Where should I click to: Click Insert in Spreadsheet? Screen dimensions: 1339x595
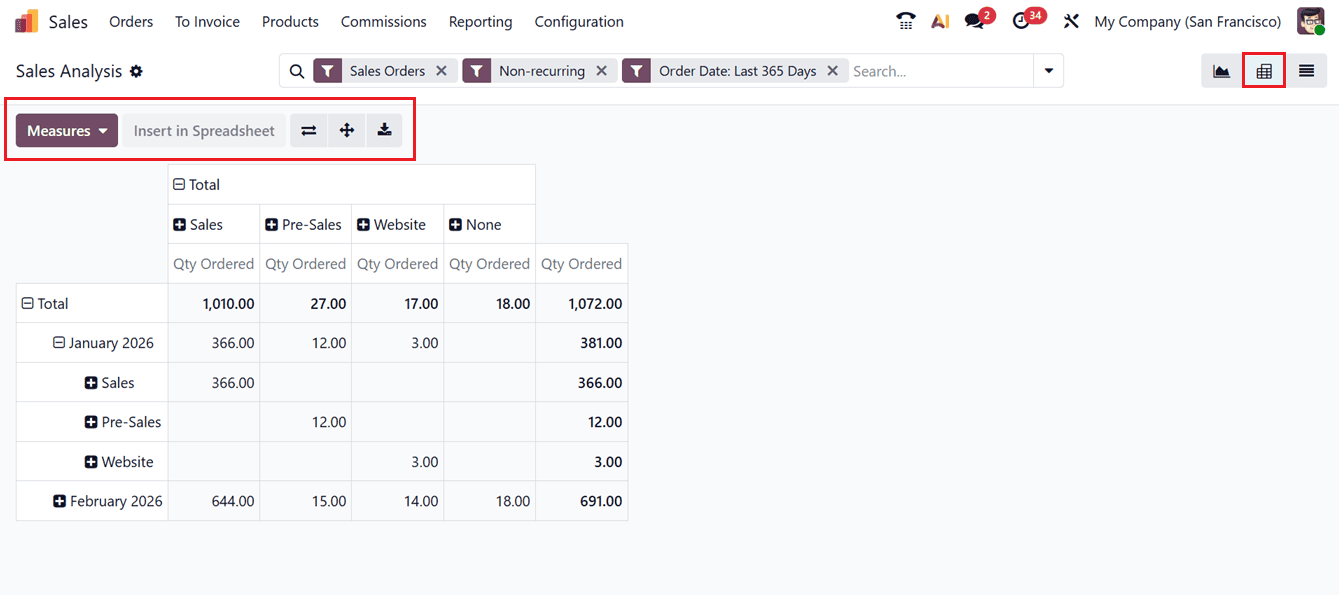[x=203, y=130]
